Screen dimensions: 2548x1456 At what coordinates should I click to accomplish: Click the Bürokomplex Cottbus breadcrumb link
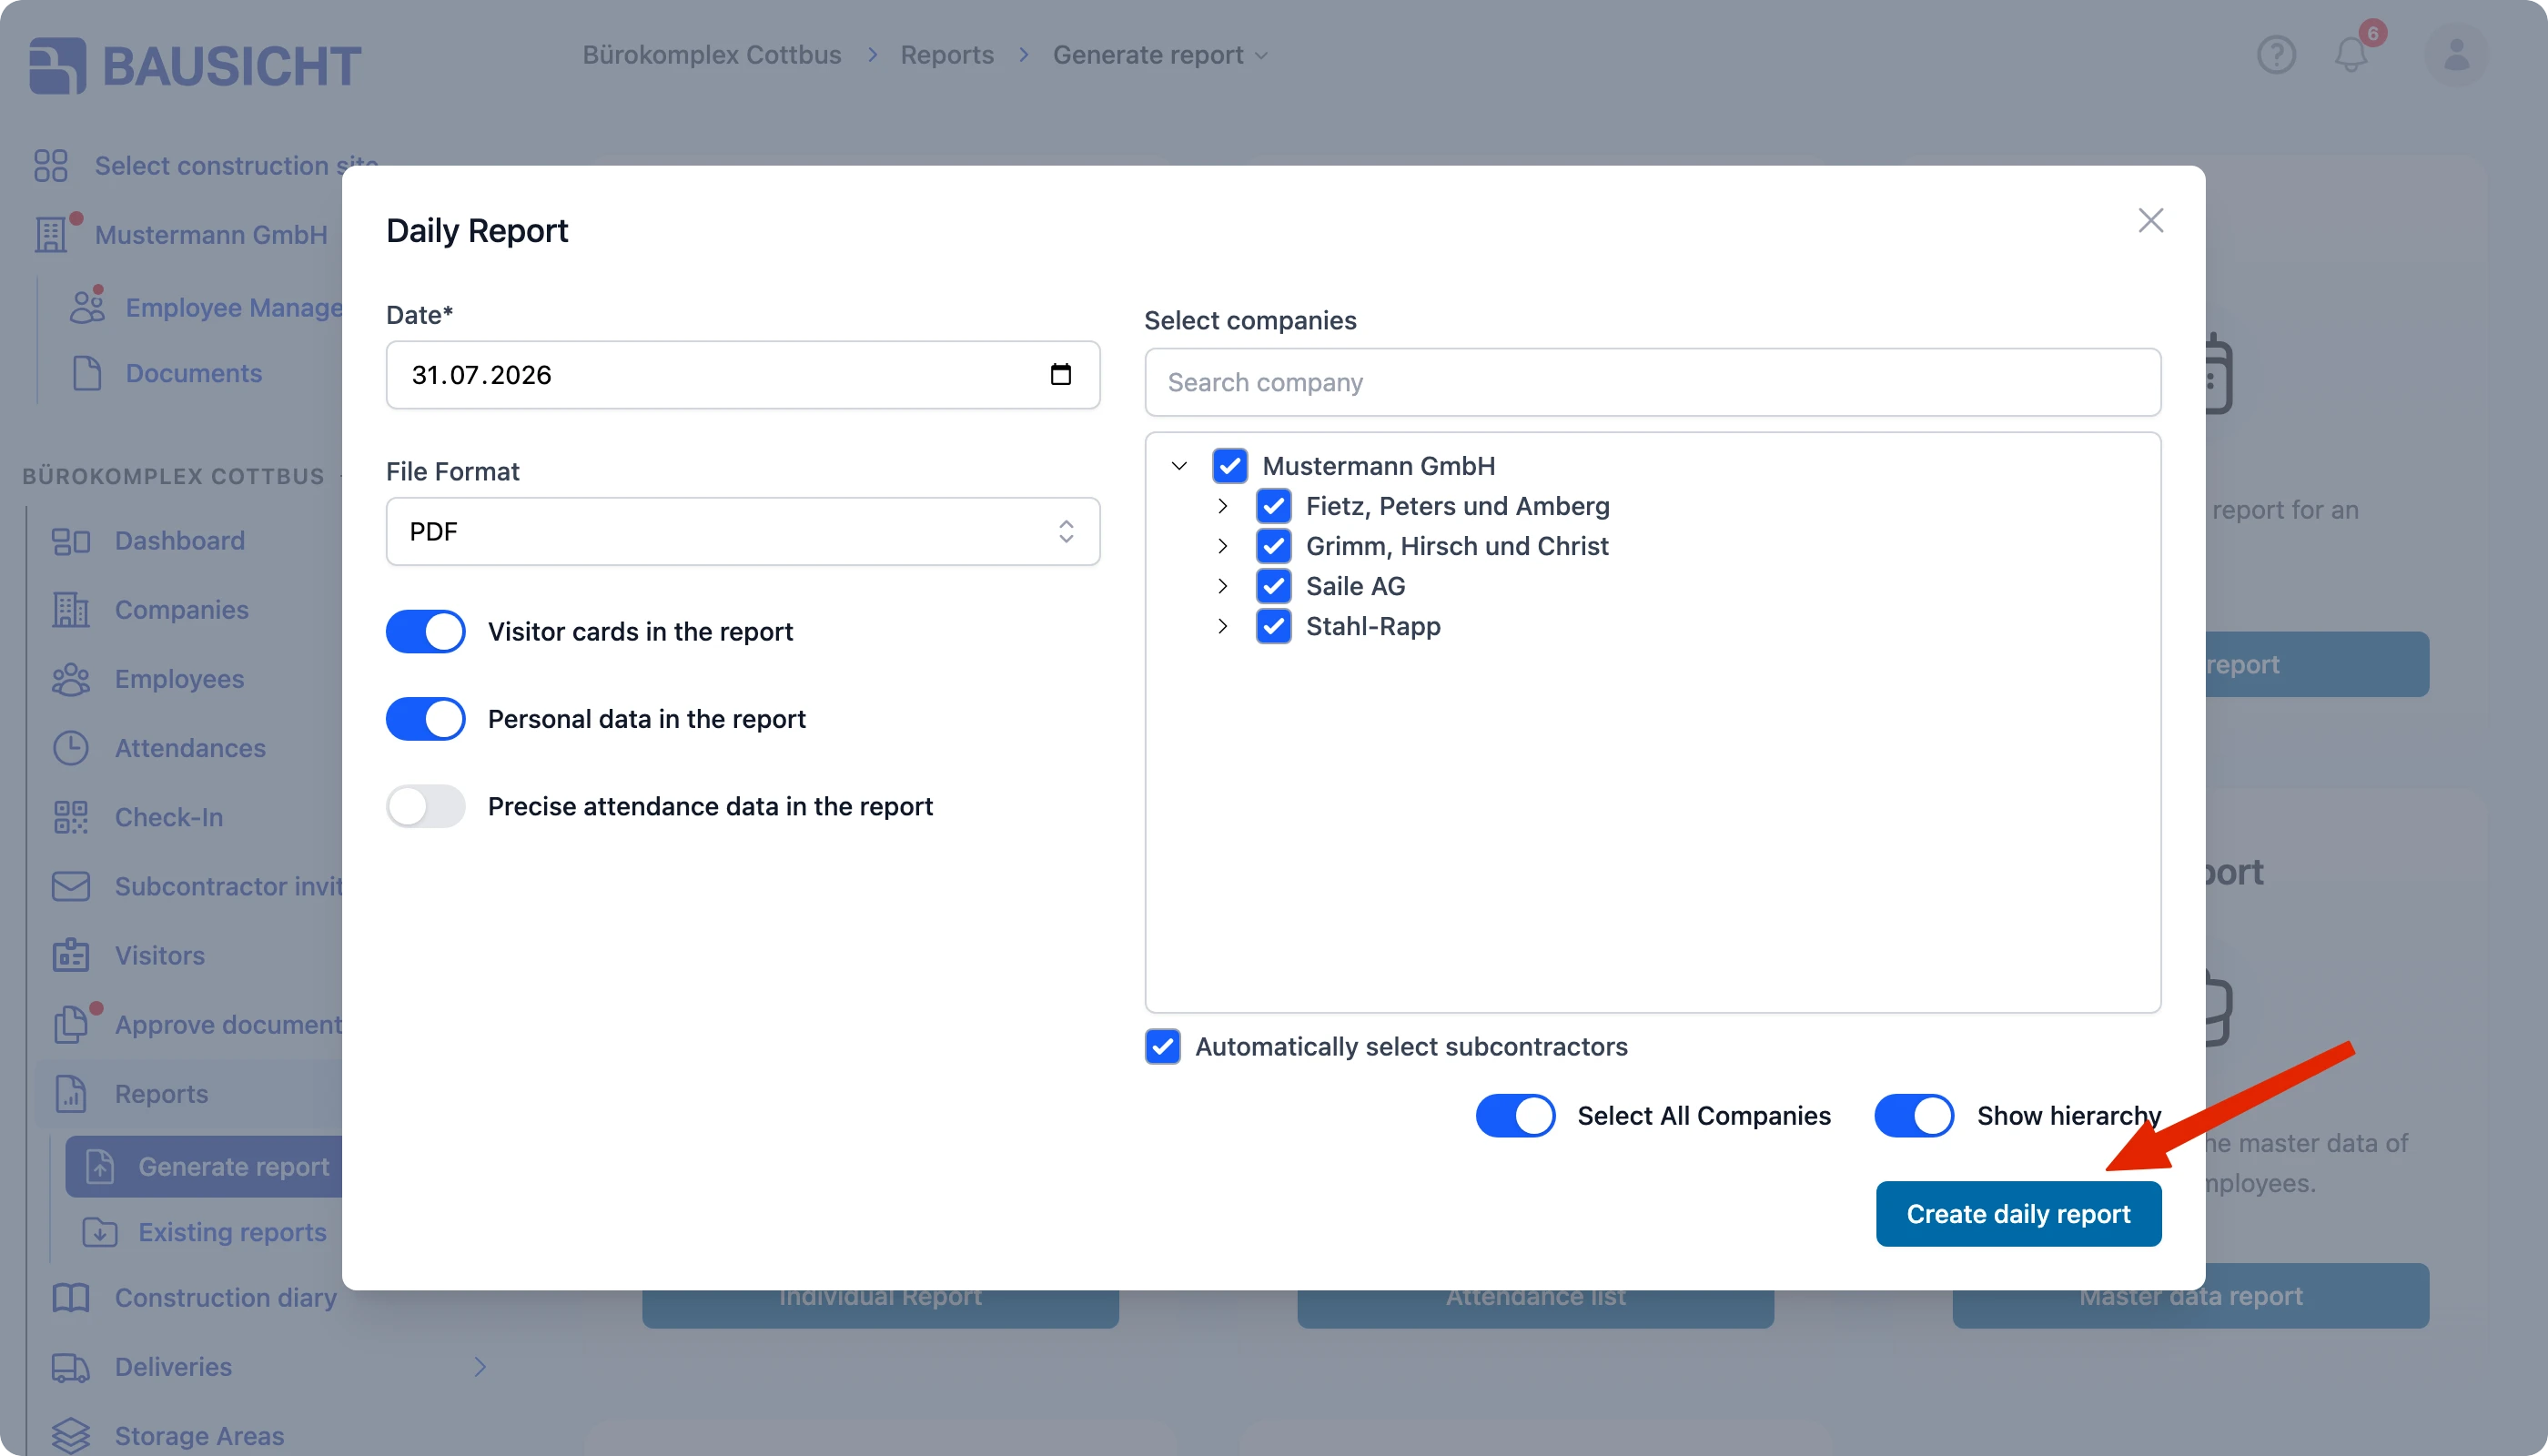point(712,55)
